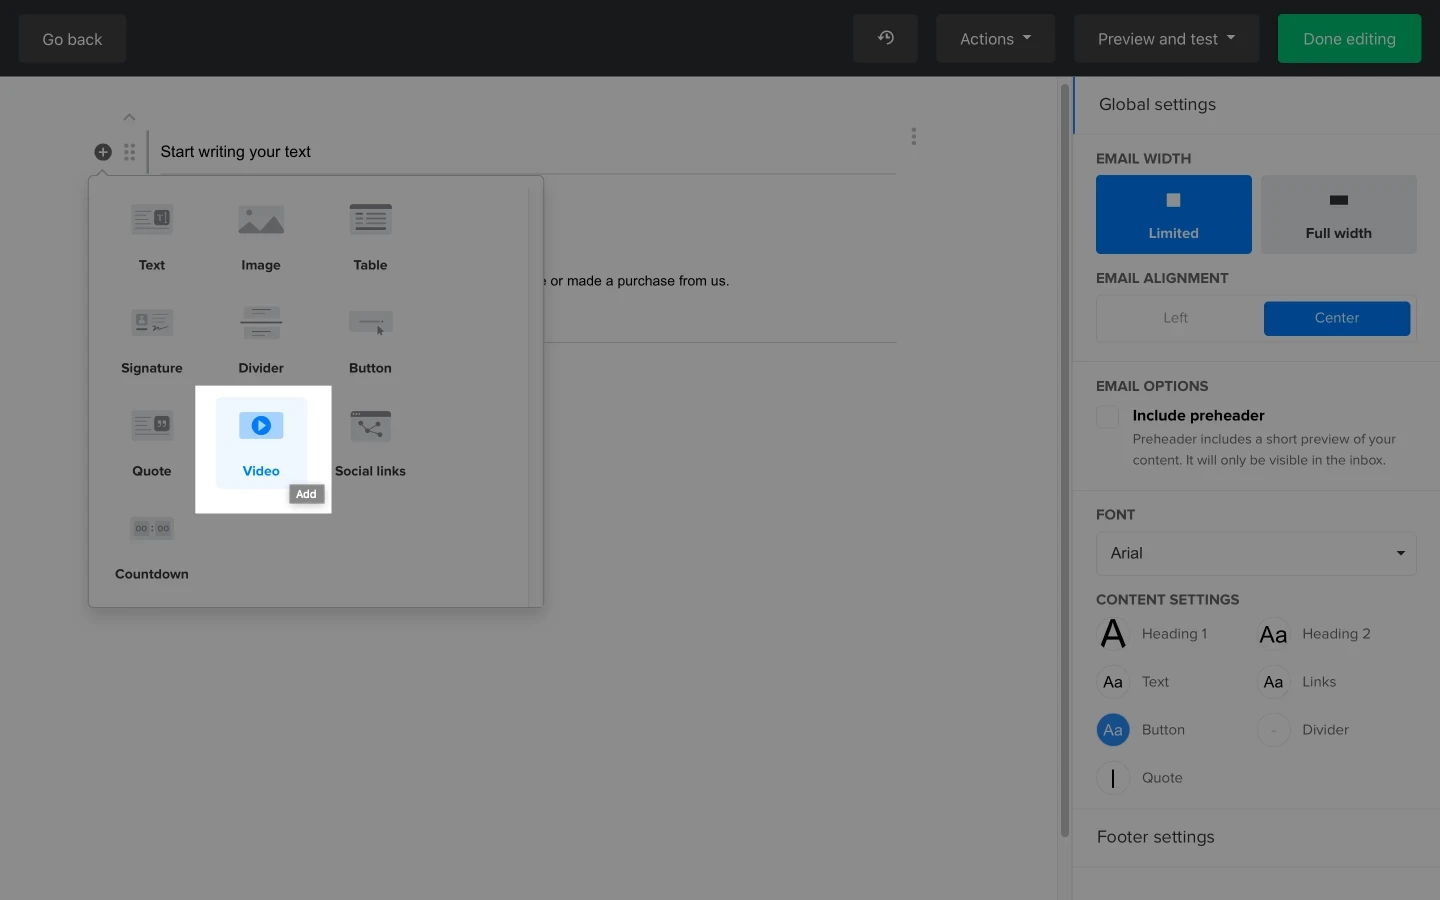Add an Image block
This screenshot has width=1440, height=900.
coord(261,235)
